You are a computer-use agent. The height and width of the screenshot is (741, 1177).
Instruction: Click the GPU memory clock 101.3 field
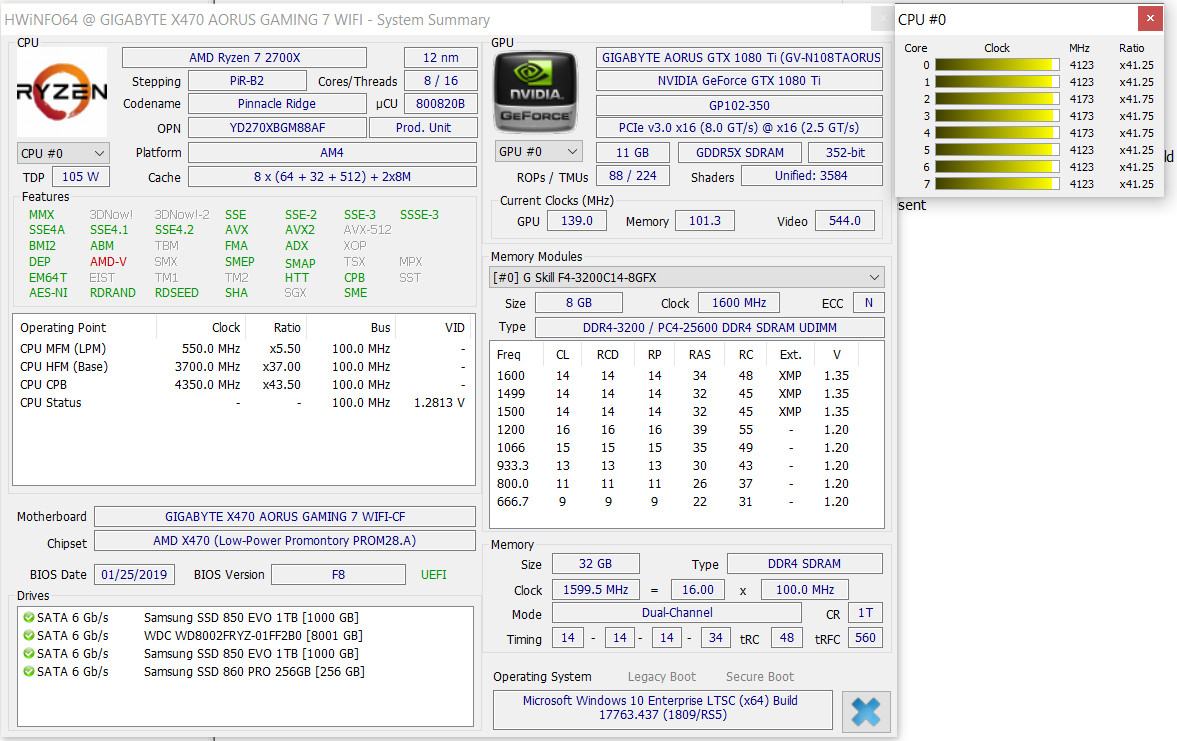click(704, 221)
